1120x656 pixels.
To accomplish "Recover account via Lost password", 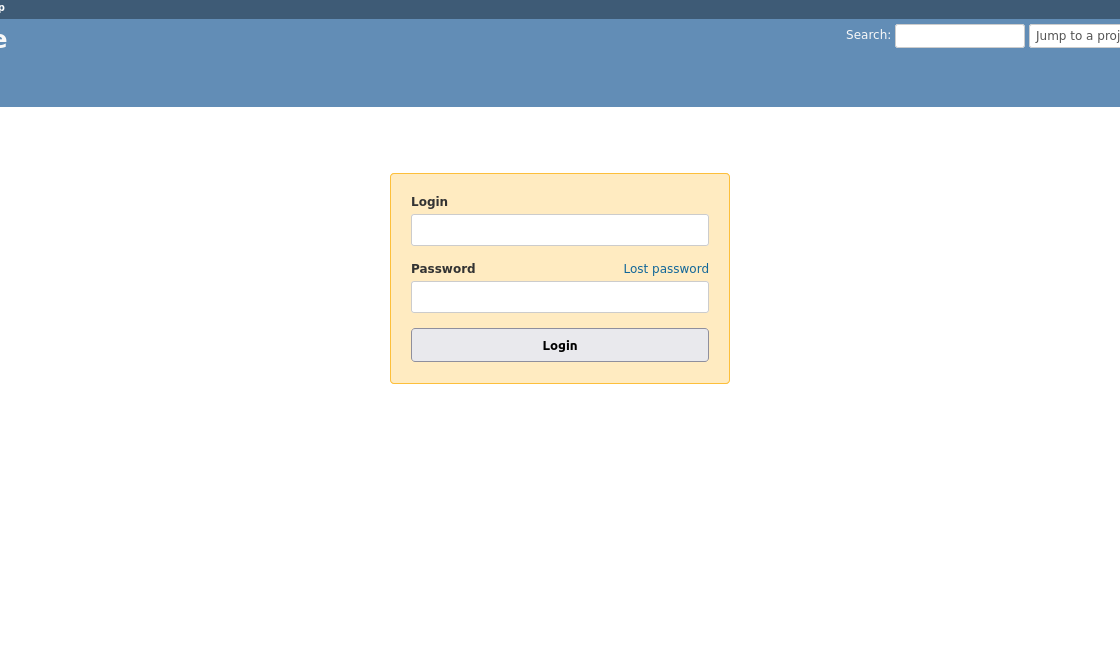I will [x=665, y=269].
